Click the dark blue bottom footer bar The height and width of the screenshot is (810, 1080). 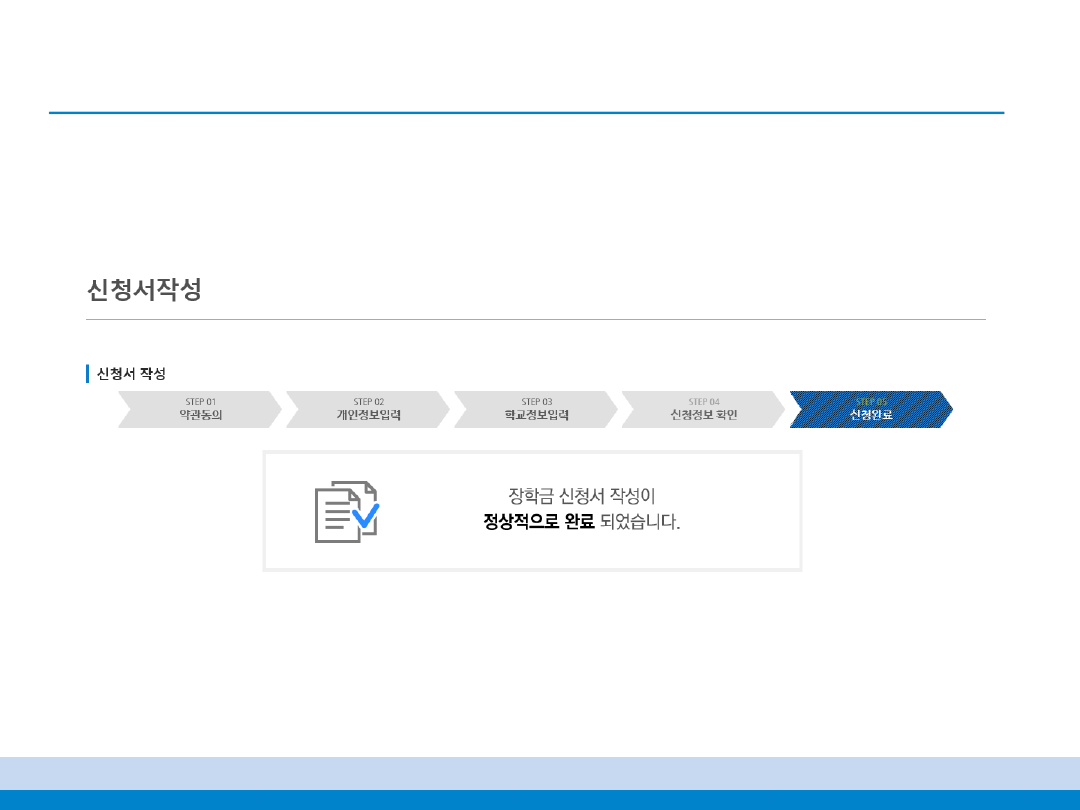click(x=540, y=800)
